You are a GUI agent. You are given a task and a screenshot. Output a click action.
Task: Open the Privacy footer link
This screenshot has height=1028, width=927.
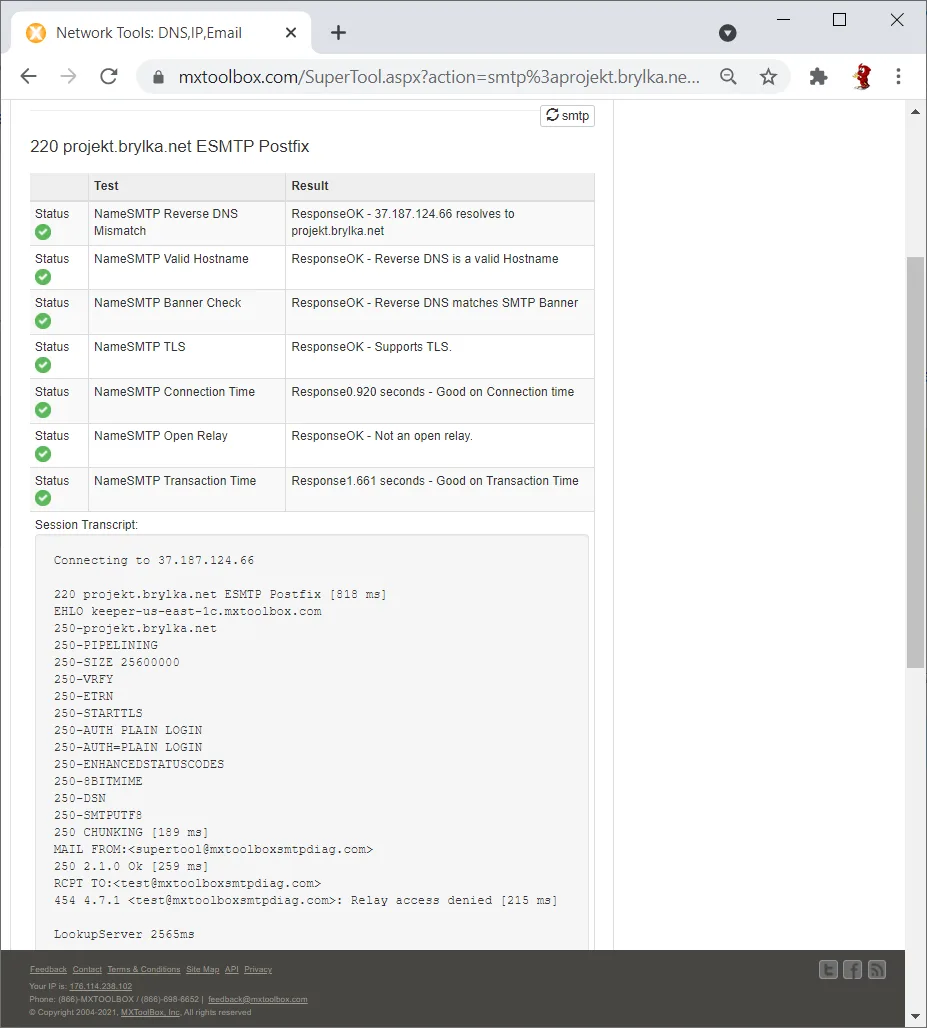click(258, 969)
